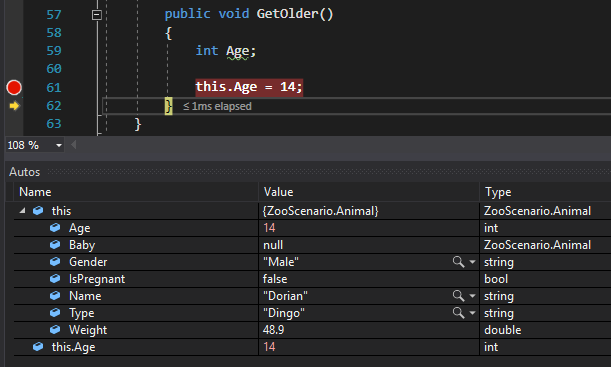The image size is (611, 367).
Task: Click the bool type cell for IsPregnant
Action: (496, 279)
